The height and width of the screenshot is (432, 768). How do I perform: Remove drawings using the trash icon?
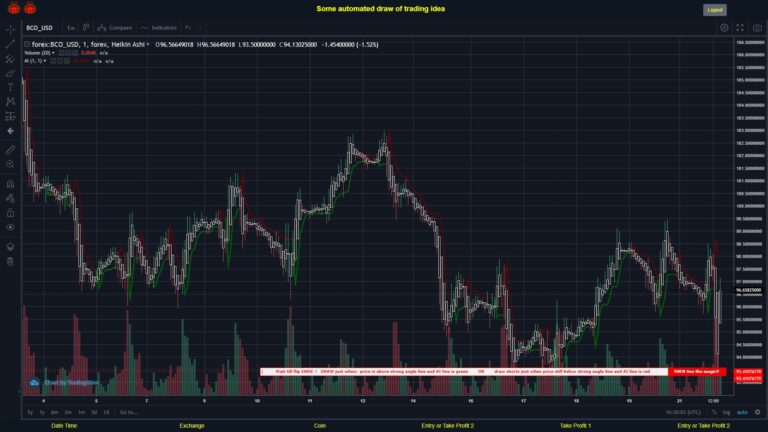point(10,261)
